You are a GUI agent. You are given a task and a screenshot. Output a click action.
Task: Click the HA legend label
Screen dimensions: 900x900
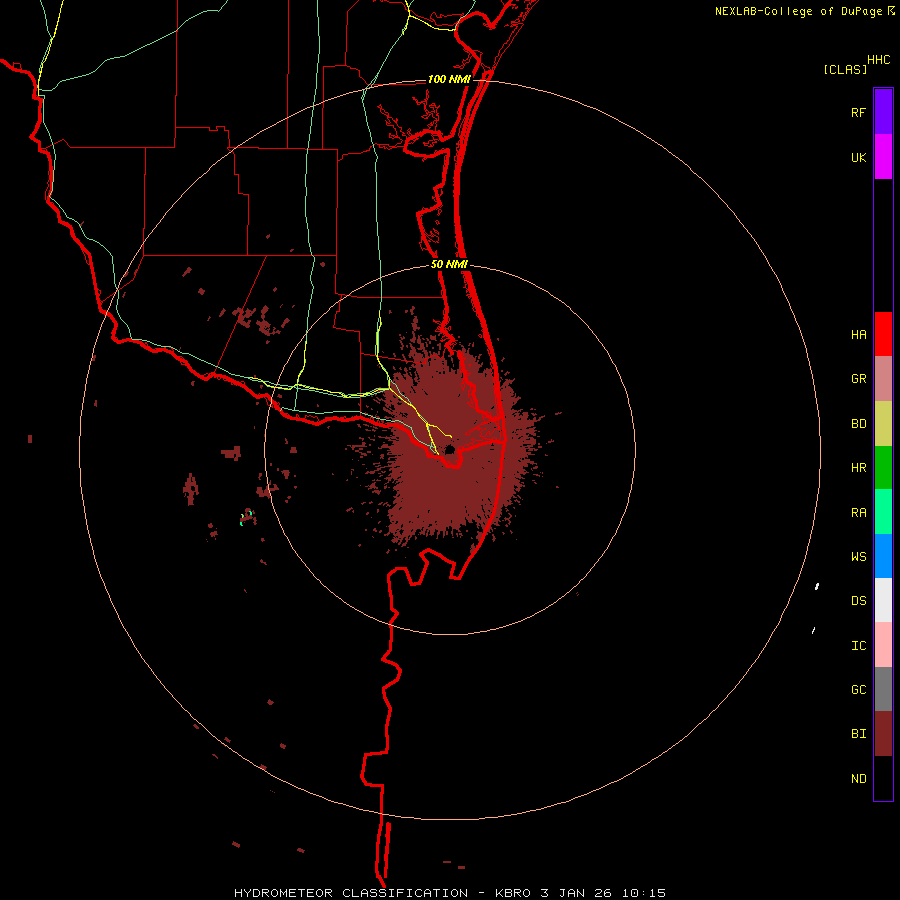(858, 335)
